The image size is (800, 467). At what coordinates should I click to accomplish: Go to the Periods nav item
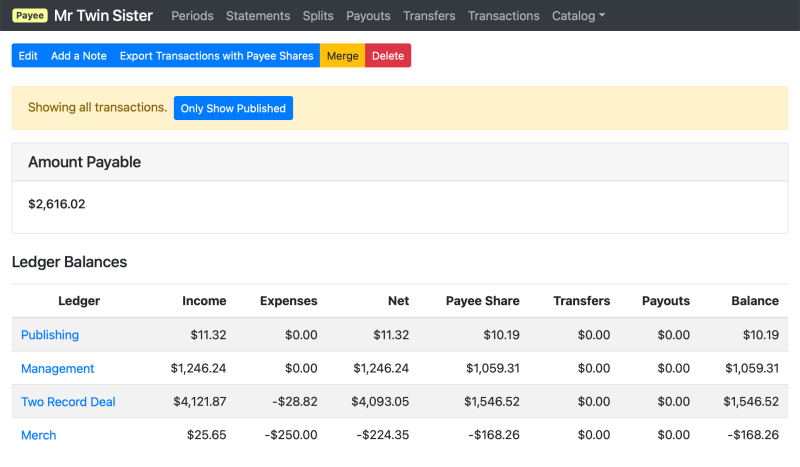pos(192,16)
